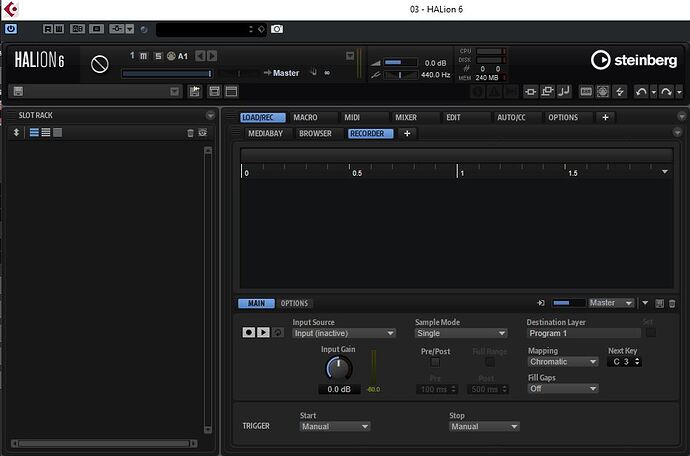Image resolution: width=690 pixels, height=456 pixels.
Task: Switch to the MIXER tab
Action: (x=406, y=118)
